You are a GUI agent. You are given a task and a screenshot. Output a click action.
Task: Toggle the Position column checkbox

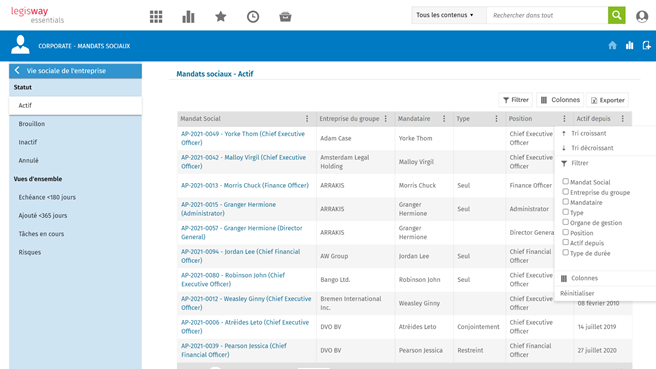point(565,232)
